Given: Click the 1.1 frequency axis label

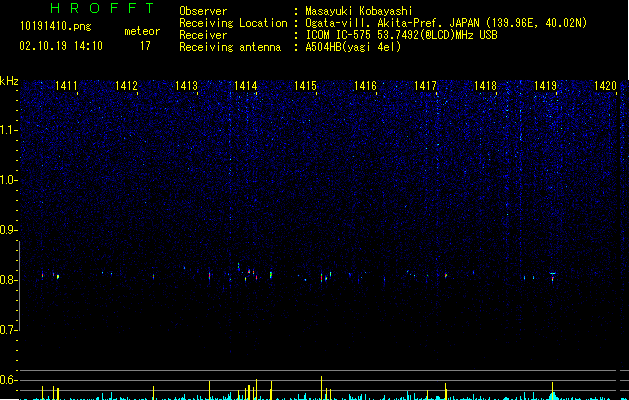Looking at the screenshot, I should tap(9, 130).
